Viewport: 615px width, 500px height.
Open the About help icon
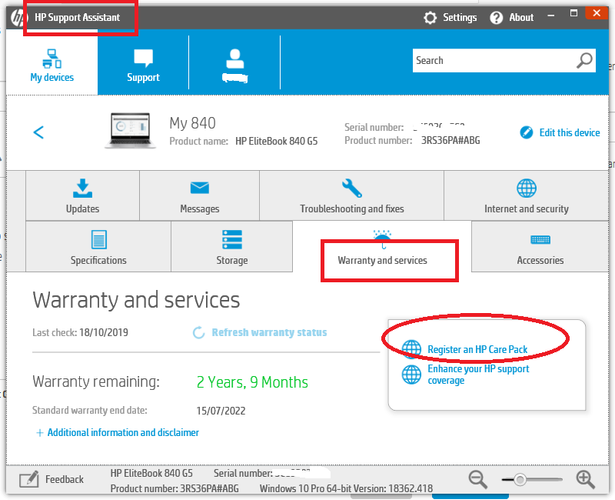[x=496, y=18]
